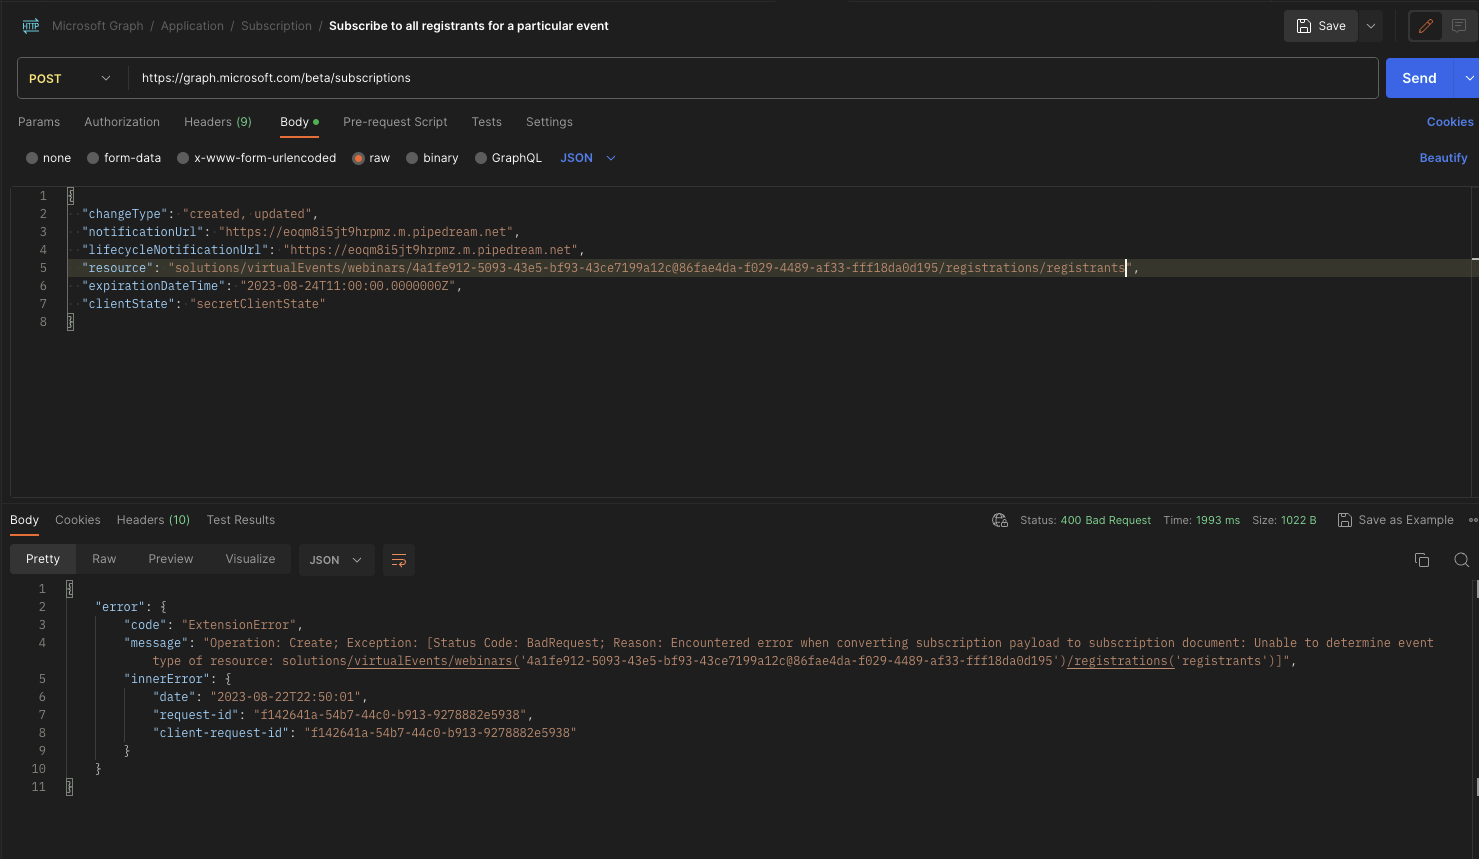The height and width of the screenshot is (859, 1479).
Task: Open the POST method dropdown
Action: (72, 78)
